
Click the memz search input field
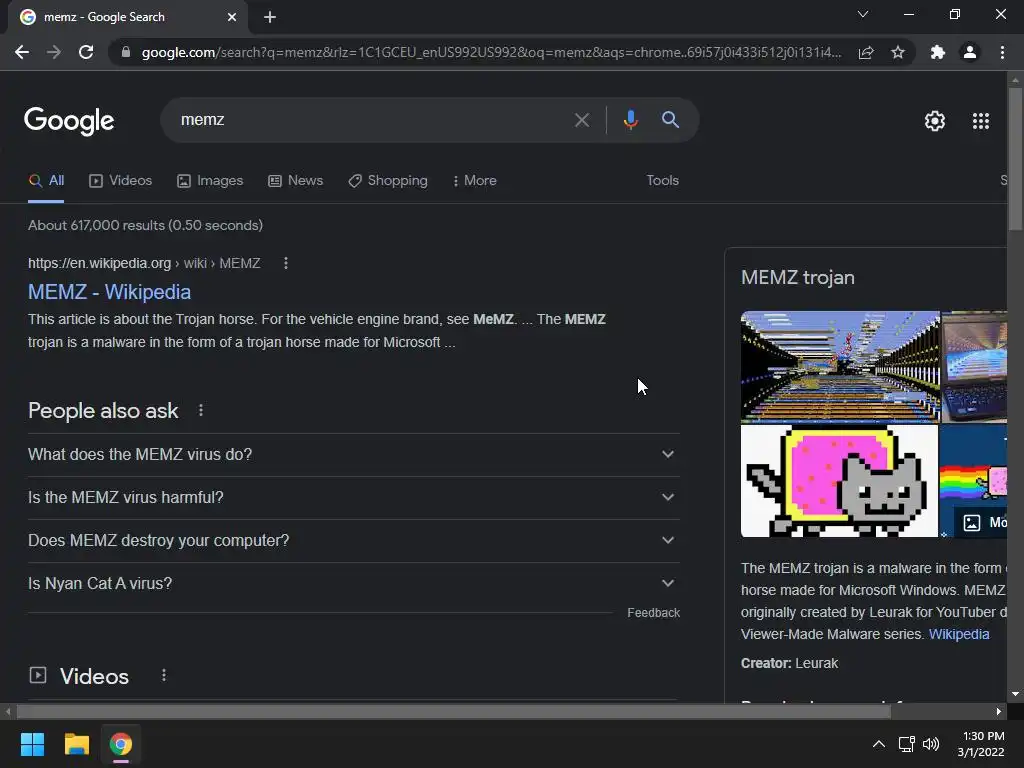[372, 120]
